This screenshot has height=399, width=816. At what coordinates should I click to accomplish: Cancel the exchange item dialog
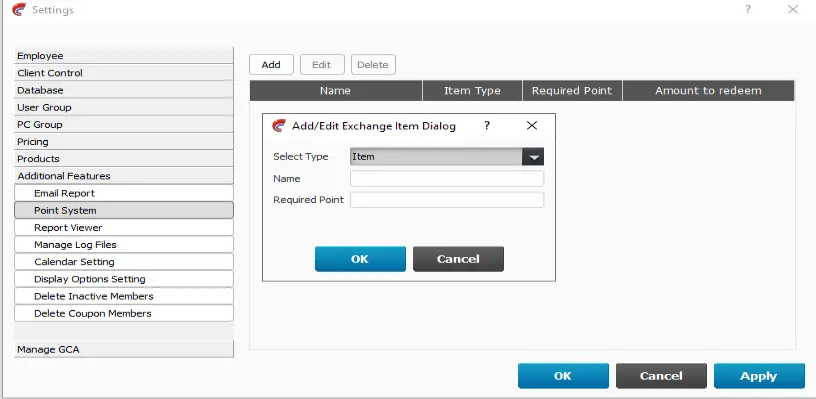tap(458, 259)
